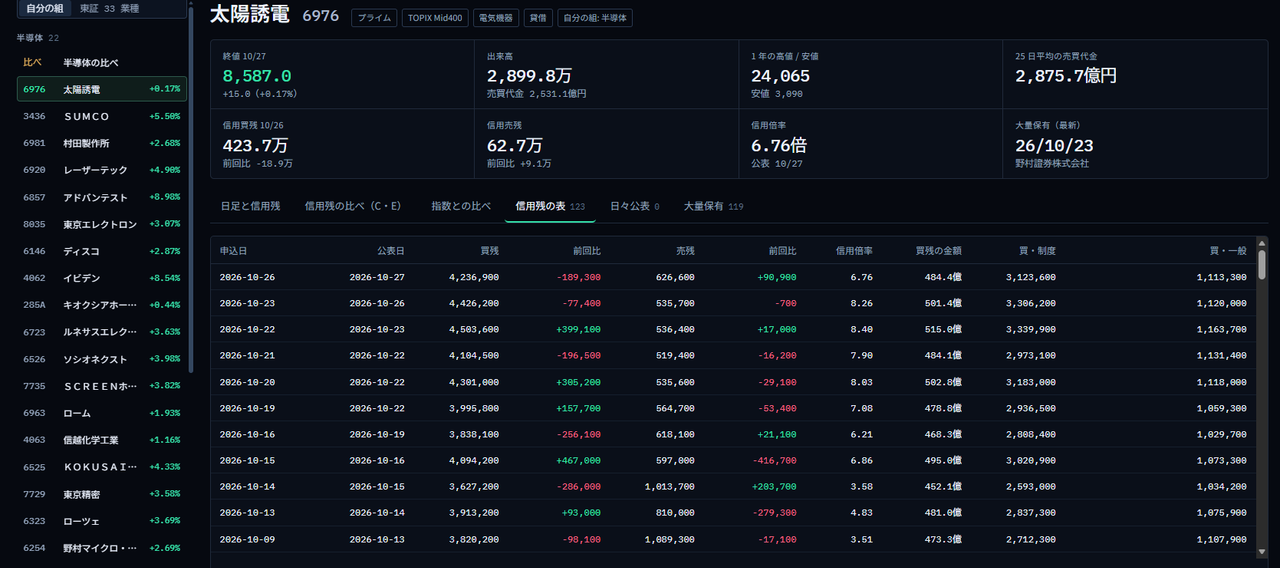Viewport: 1280px width, 568px height.
Task: Click the 信用買残 423.7万 value
Action: (254, 145)
